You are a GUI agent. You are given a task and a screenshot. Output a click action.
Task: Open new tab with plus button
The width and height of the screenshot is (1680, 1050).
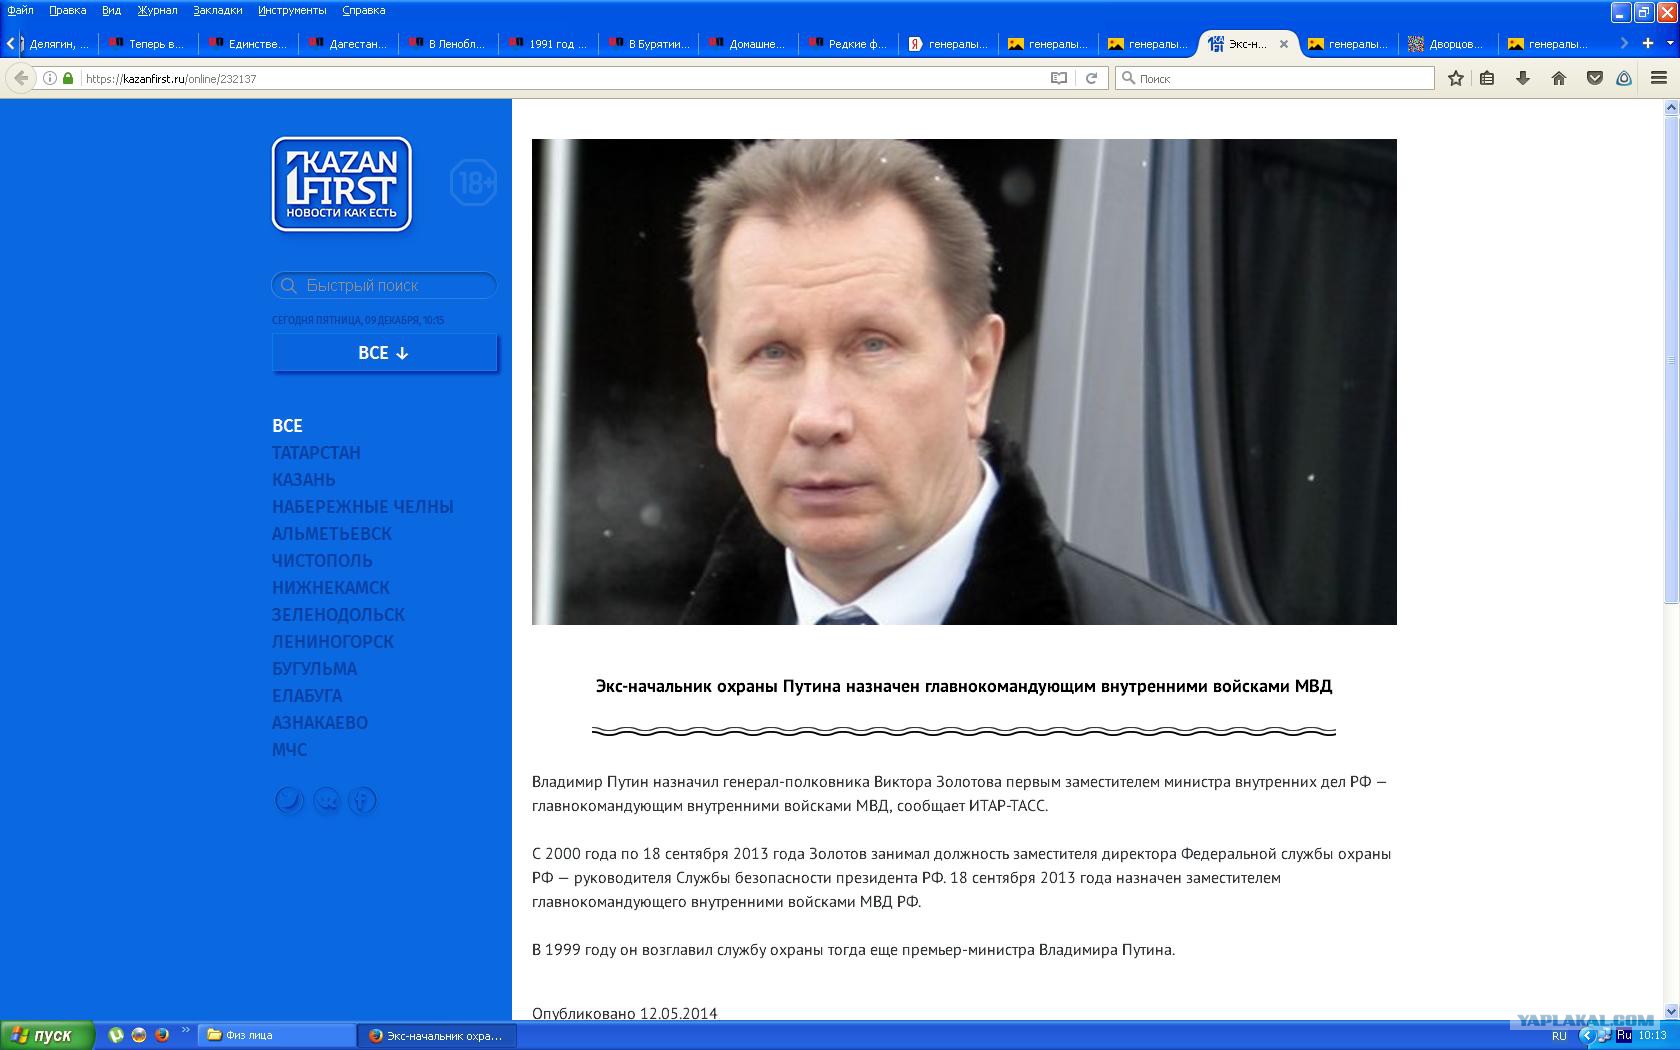1648,43
